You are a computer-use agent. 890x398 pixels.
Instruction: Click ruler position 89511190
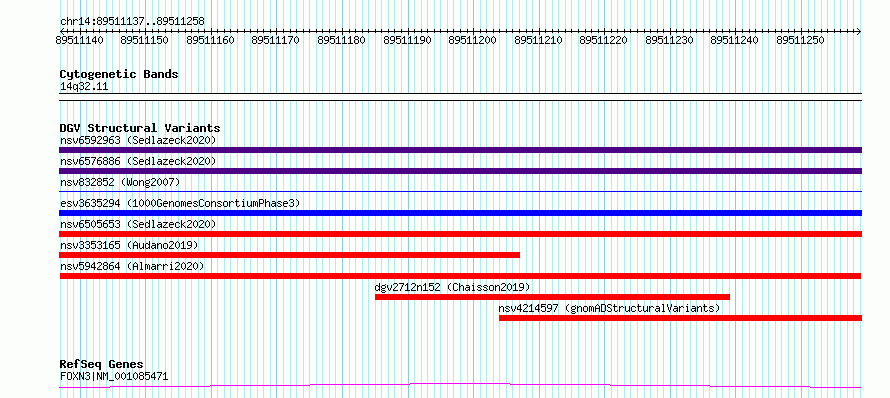(x=408, y=40)
